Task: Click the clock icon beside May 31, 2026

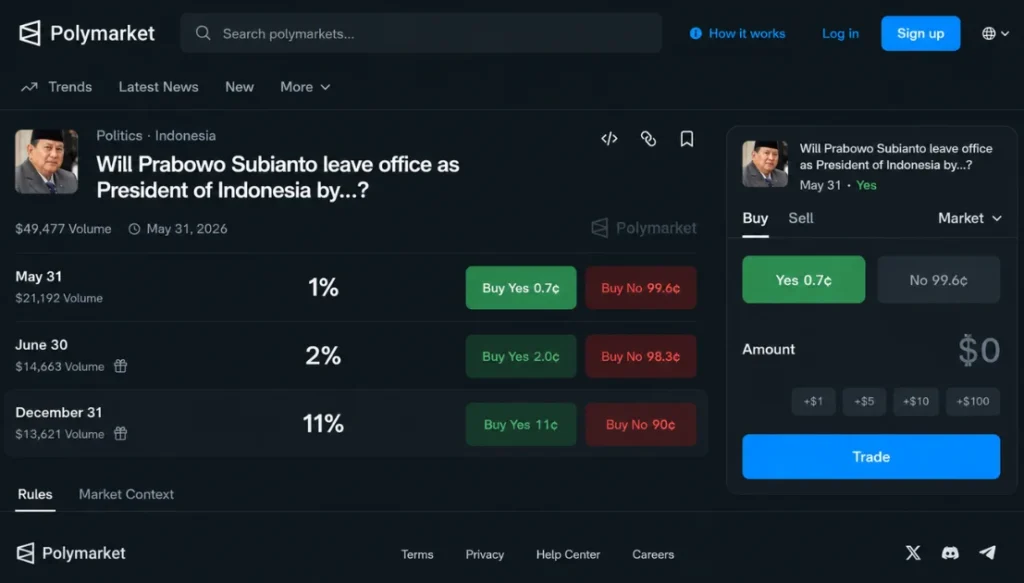Action: point(134,229)
